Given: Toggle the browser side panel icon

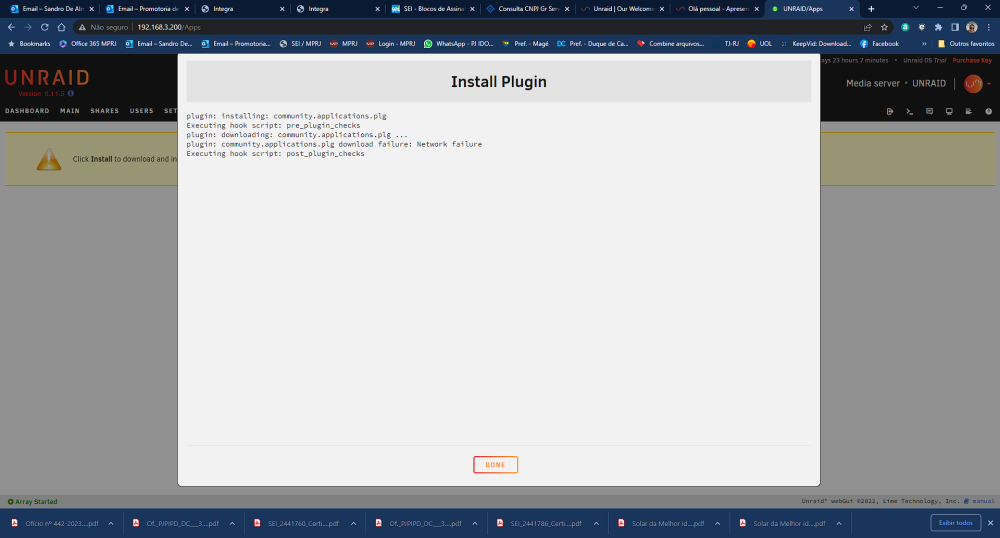Looking at the screenshot, I should (x=955, y=27).
